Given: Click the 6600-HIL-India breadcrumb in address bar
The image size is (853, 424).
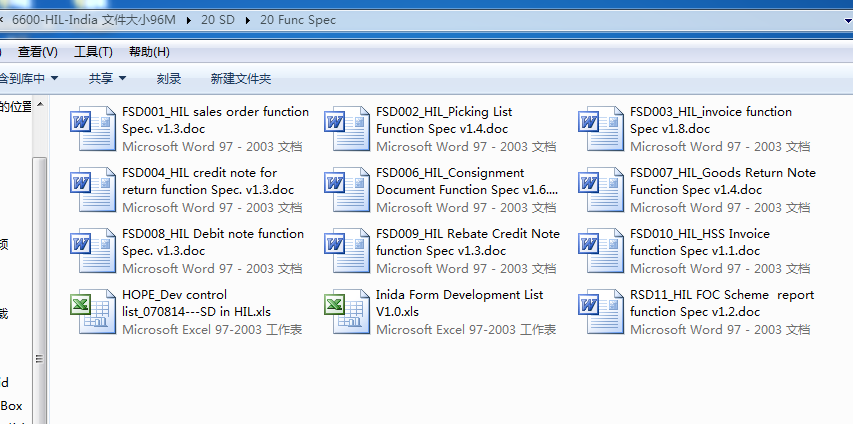Looking at the screenshot, I should point(94,20).
